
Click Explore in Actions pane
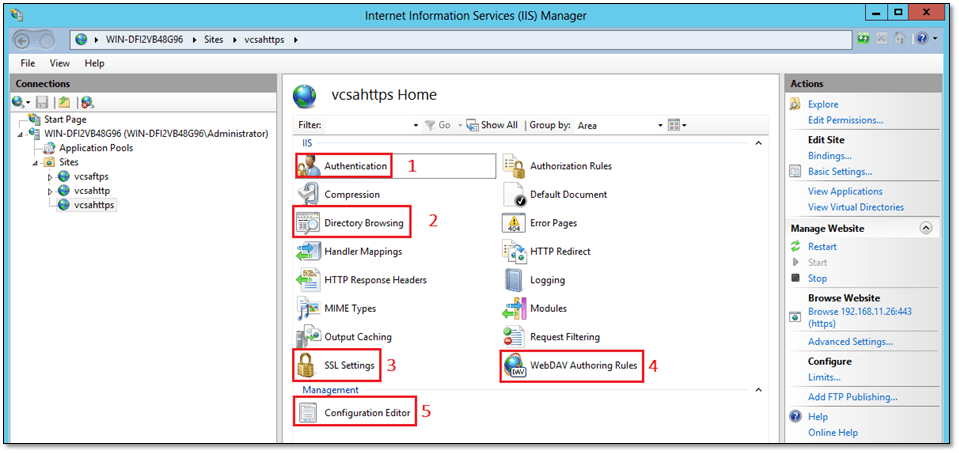point(823,105)
